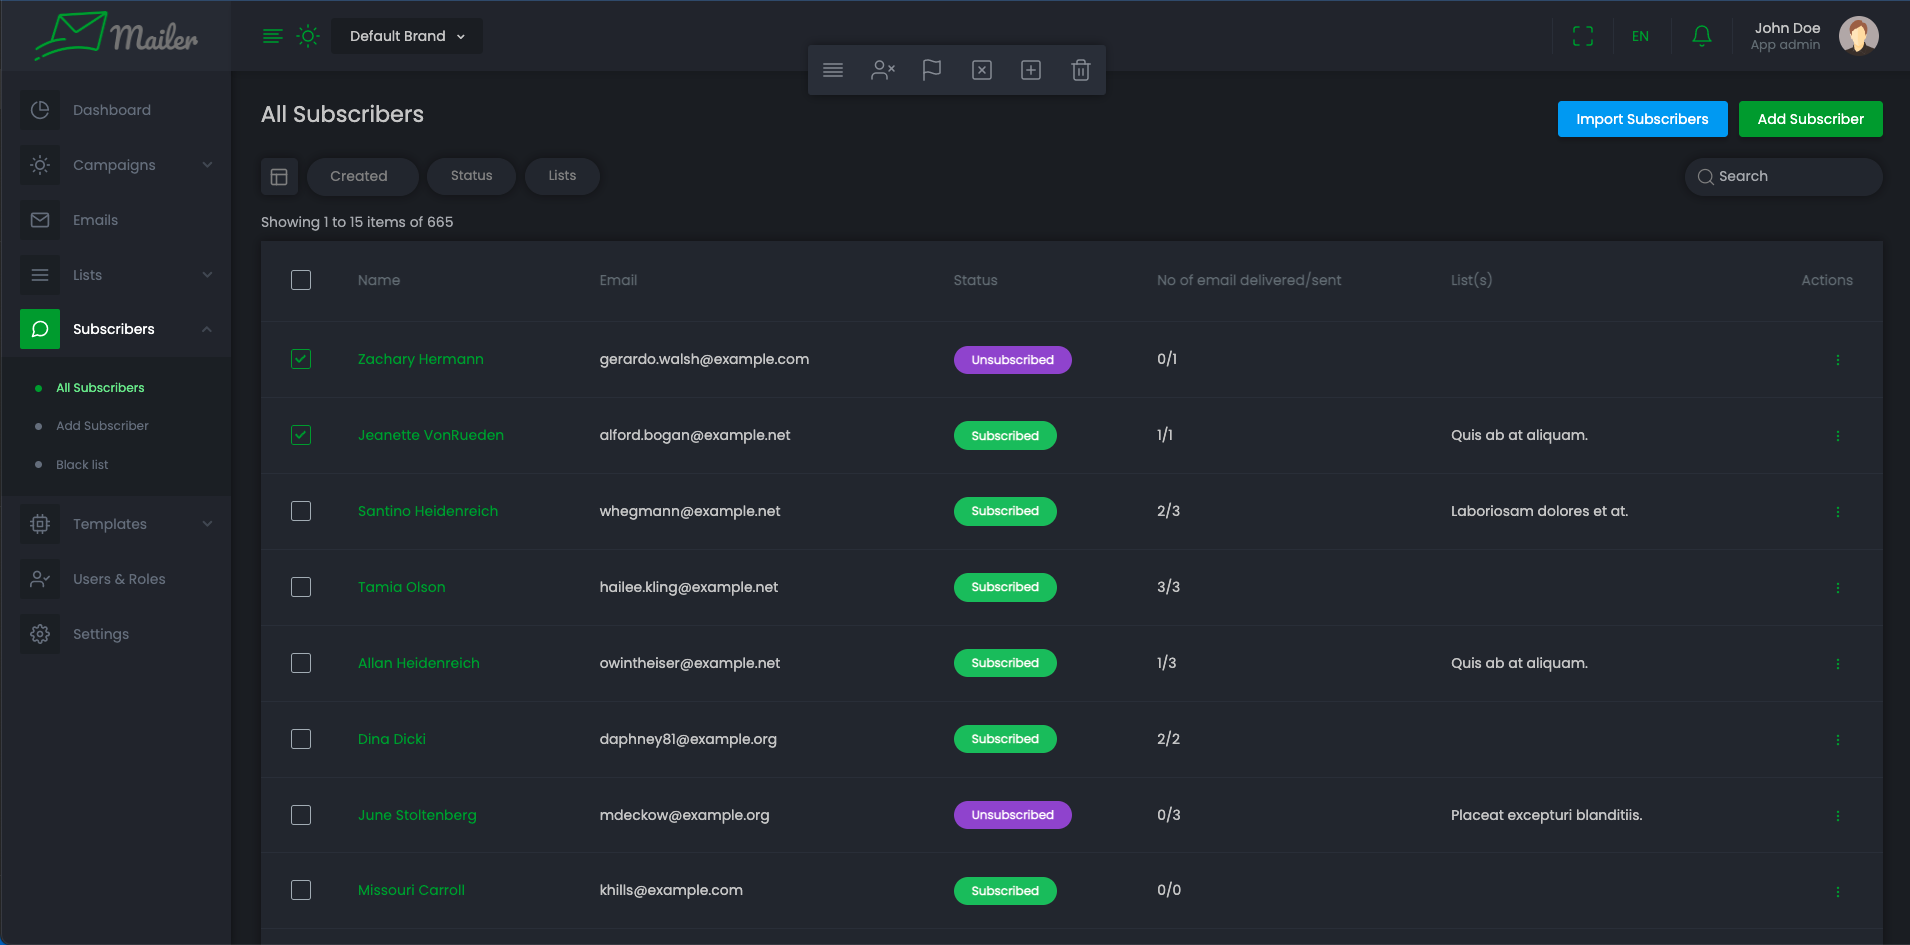Uncheck Zachary Hermann's row checkbox

coord(301,359)
